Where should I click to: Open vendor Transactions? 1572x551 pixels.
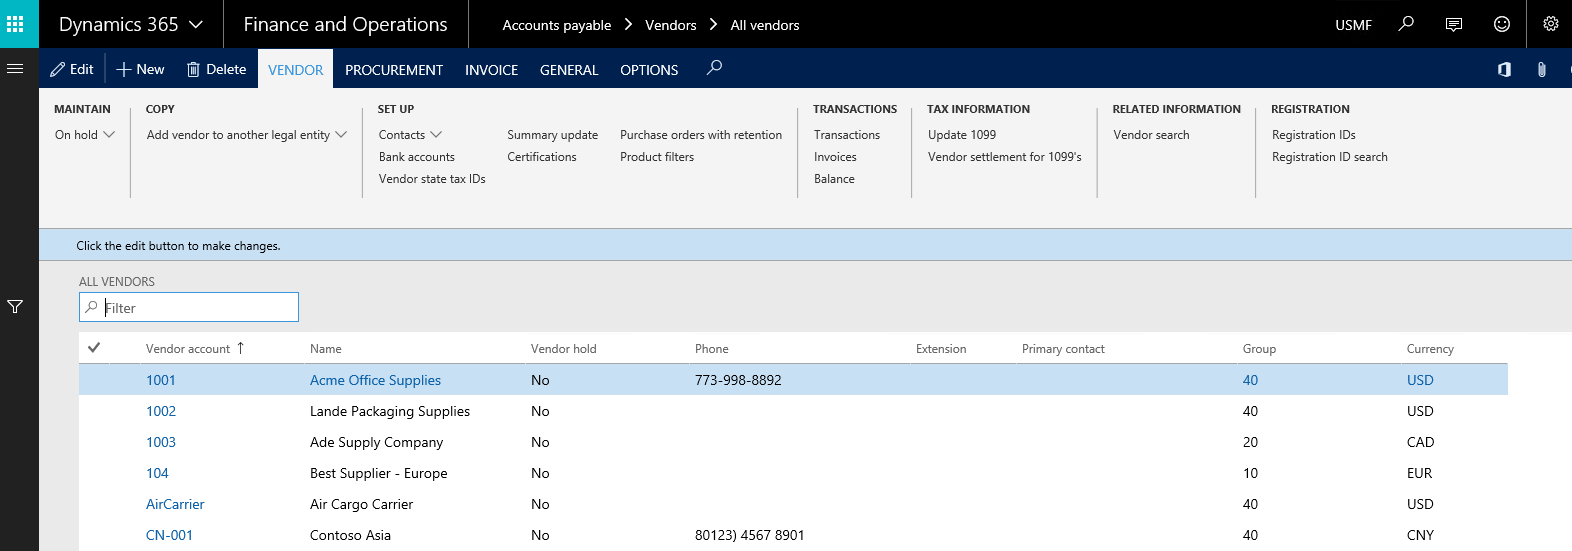pyautogui.click(x=847, y=135)
